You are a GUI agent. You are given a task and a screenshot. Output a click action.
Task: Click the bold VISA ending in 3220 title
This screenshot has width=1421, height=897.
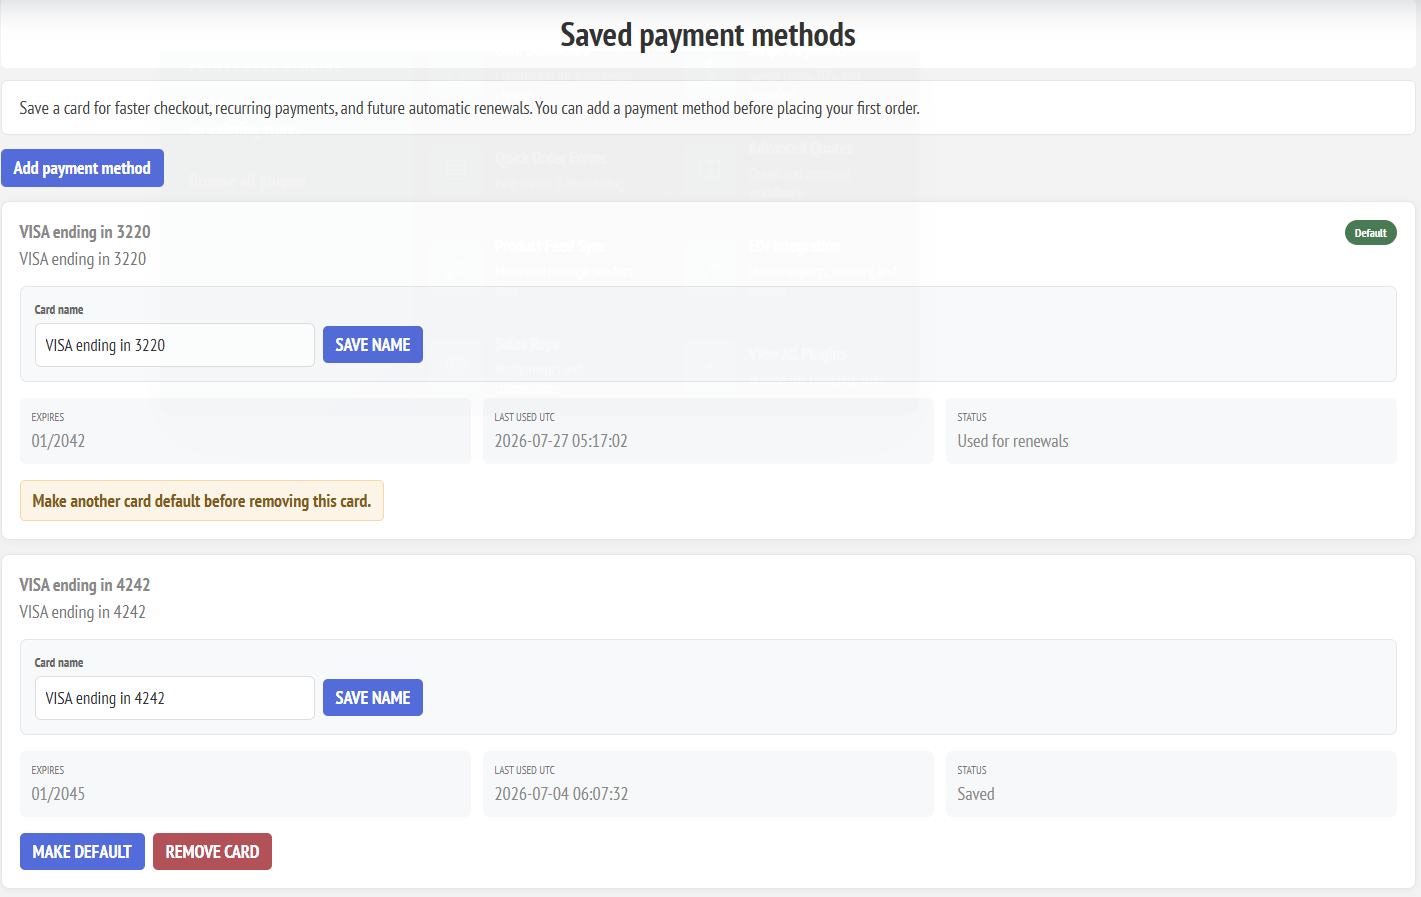(85, 232)
